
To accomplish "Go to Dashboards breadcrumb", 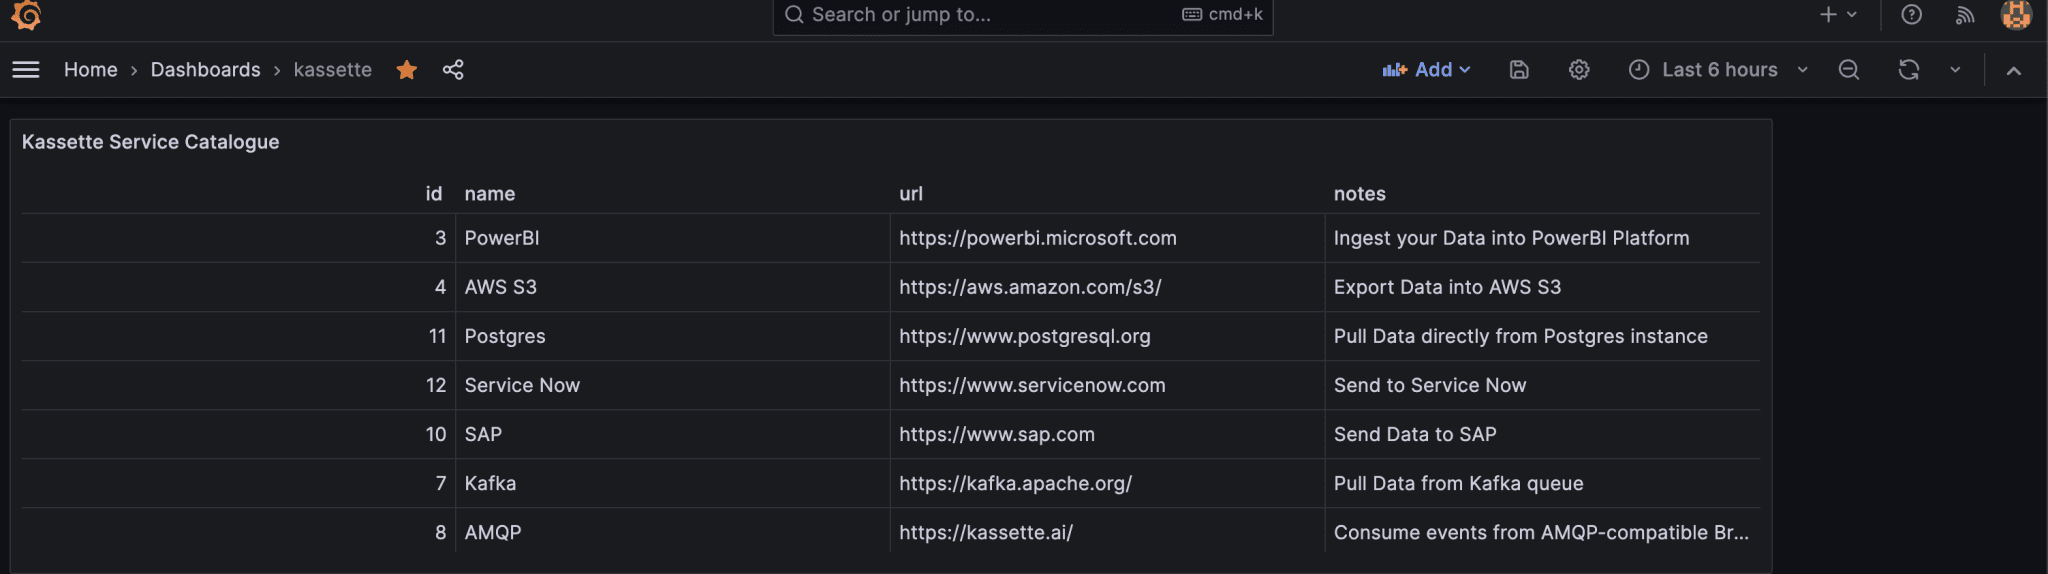I will tap(205, 70).
